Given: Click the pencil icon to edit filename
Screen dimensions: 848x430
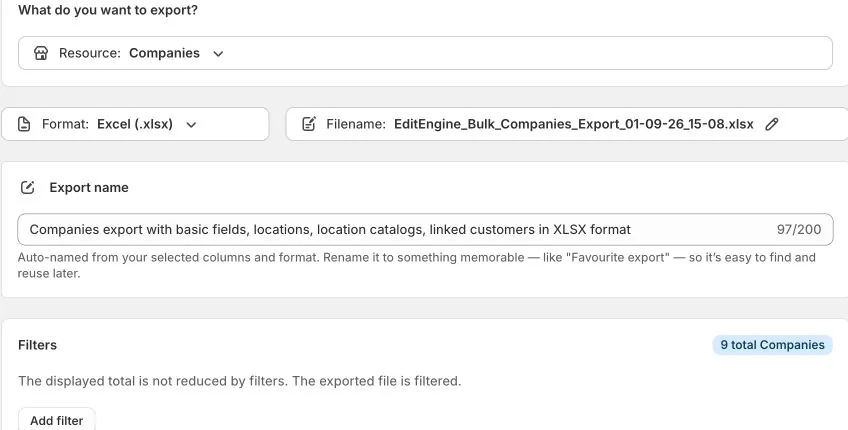Looking at the screenshot, I should (772, 124).
